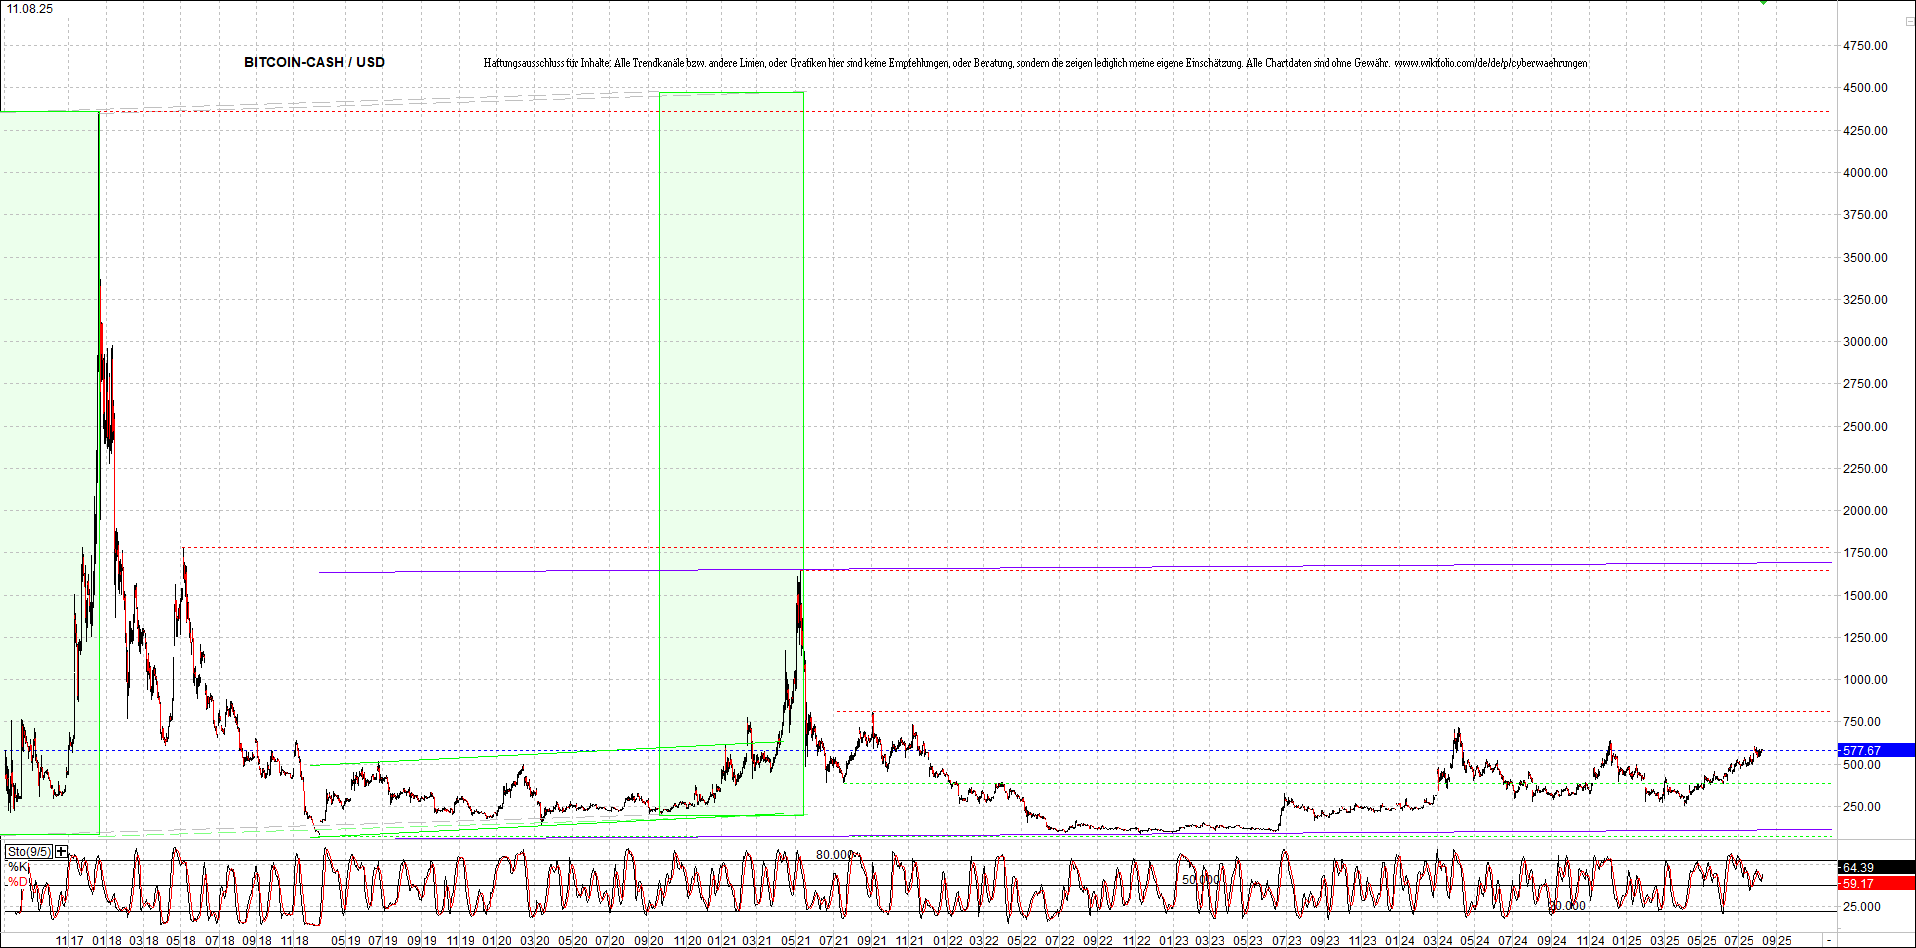
Task: Click the 09 25 time axis label
Action: (1776, 941)
